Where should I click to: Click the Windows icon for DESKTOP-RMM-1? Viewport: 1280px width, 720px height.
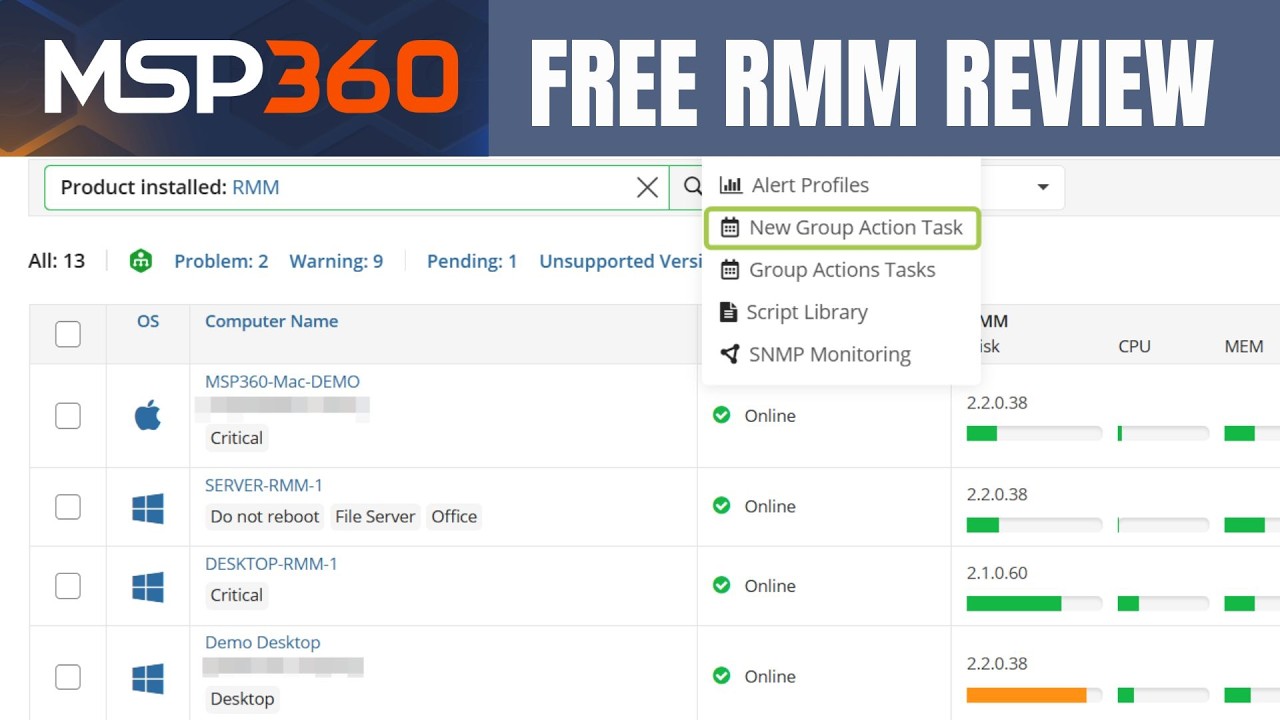(148, 587)
